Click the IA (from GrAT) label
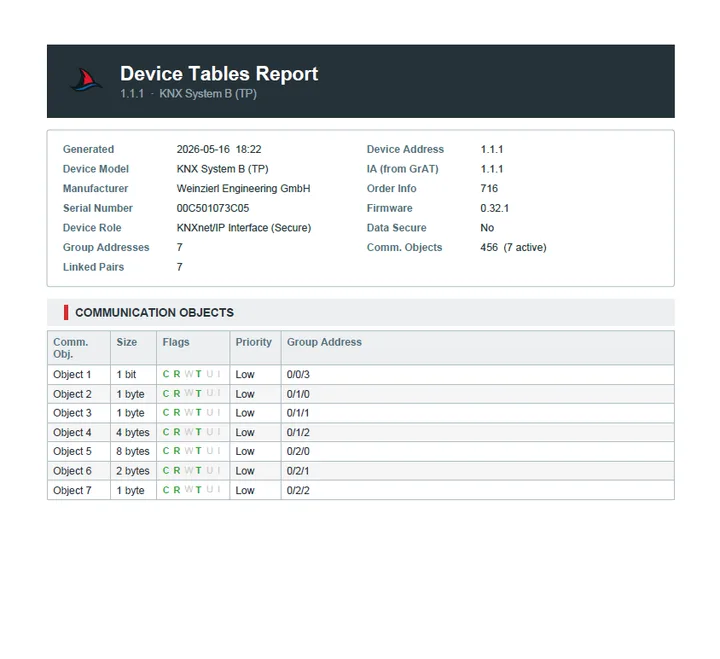This screenshot has width=720, height=659. (402, 169)
